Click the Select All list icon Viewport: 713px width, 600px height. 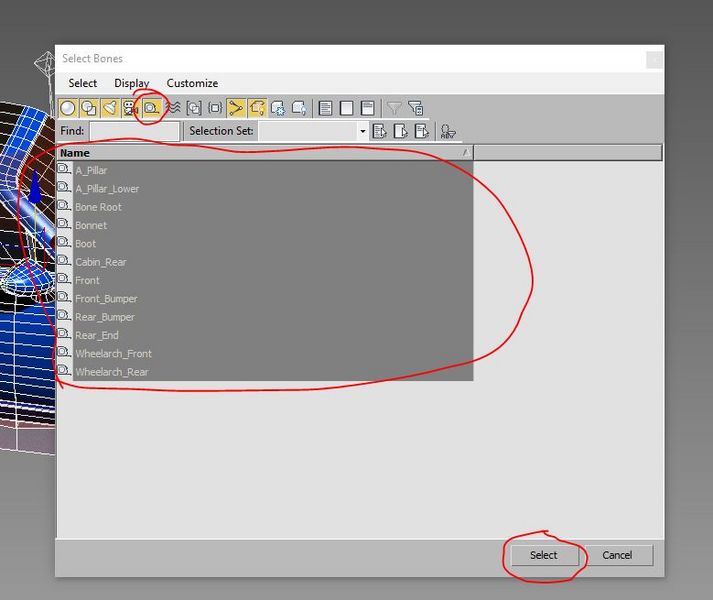(x=326, y=108)
